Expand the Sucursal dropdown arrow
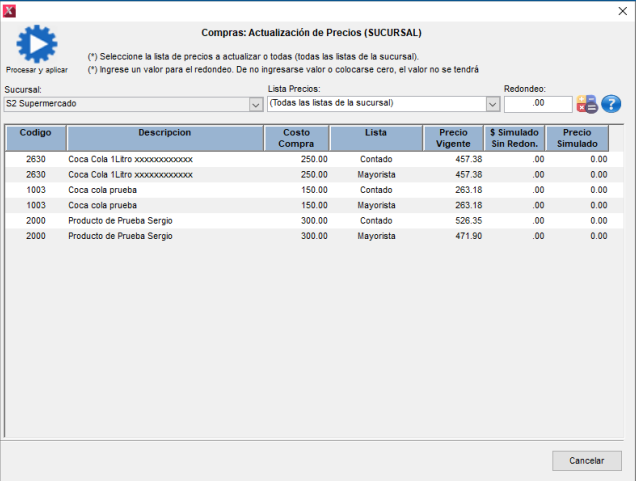The width and height of the screenshot is (636, 481). pyautogui.click(x=255, y=104)
